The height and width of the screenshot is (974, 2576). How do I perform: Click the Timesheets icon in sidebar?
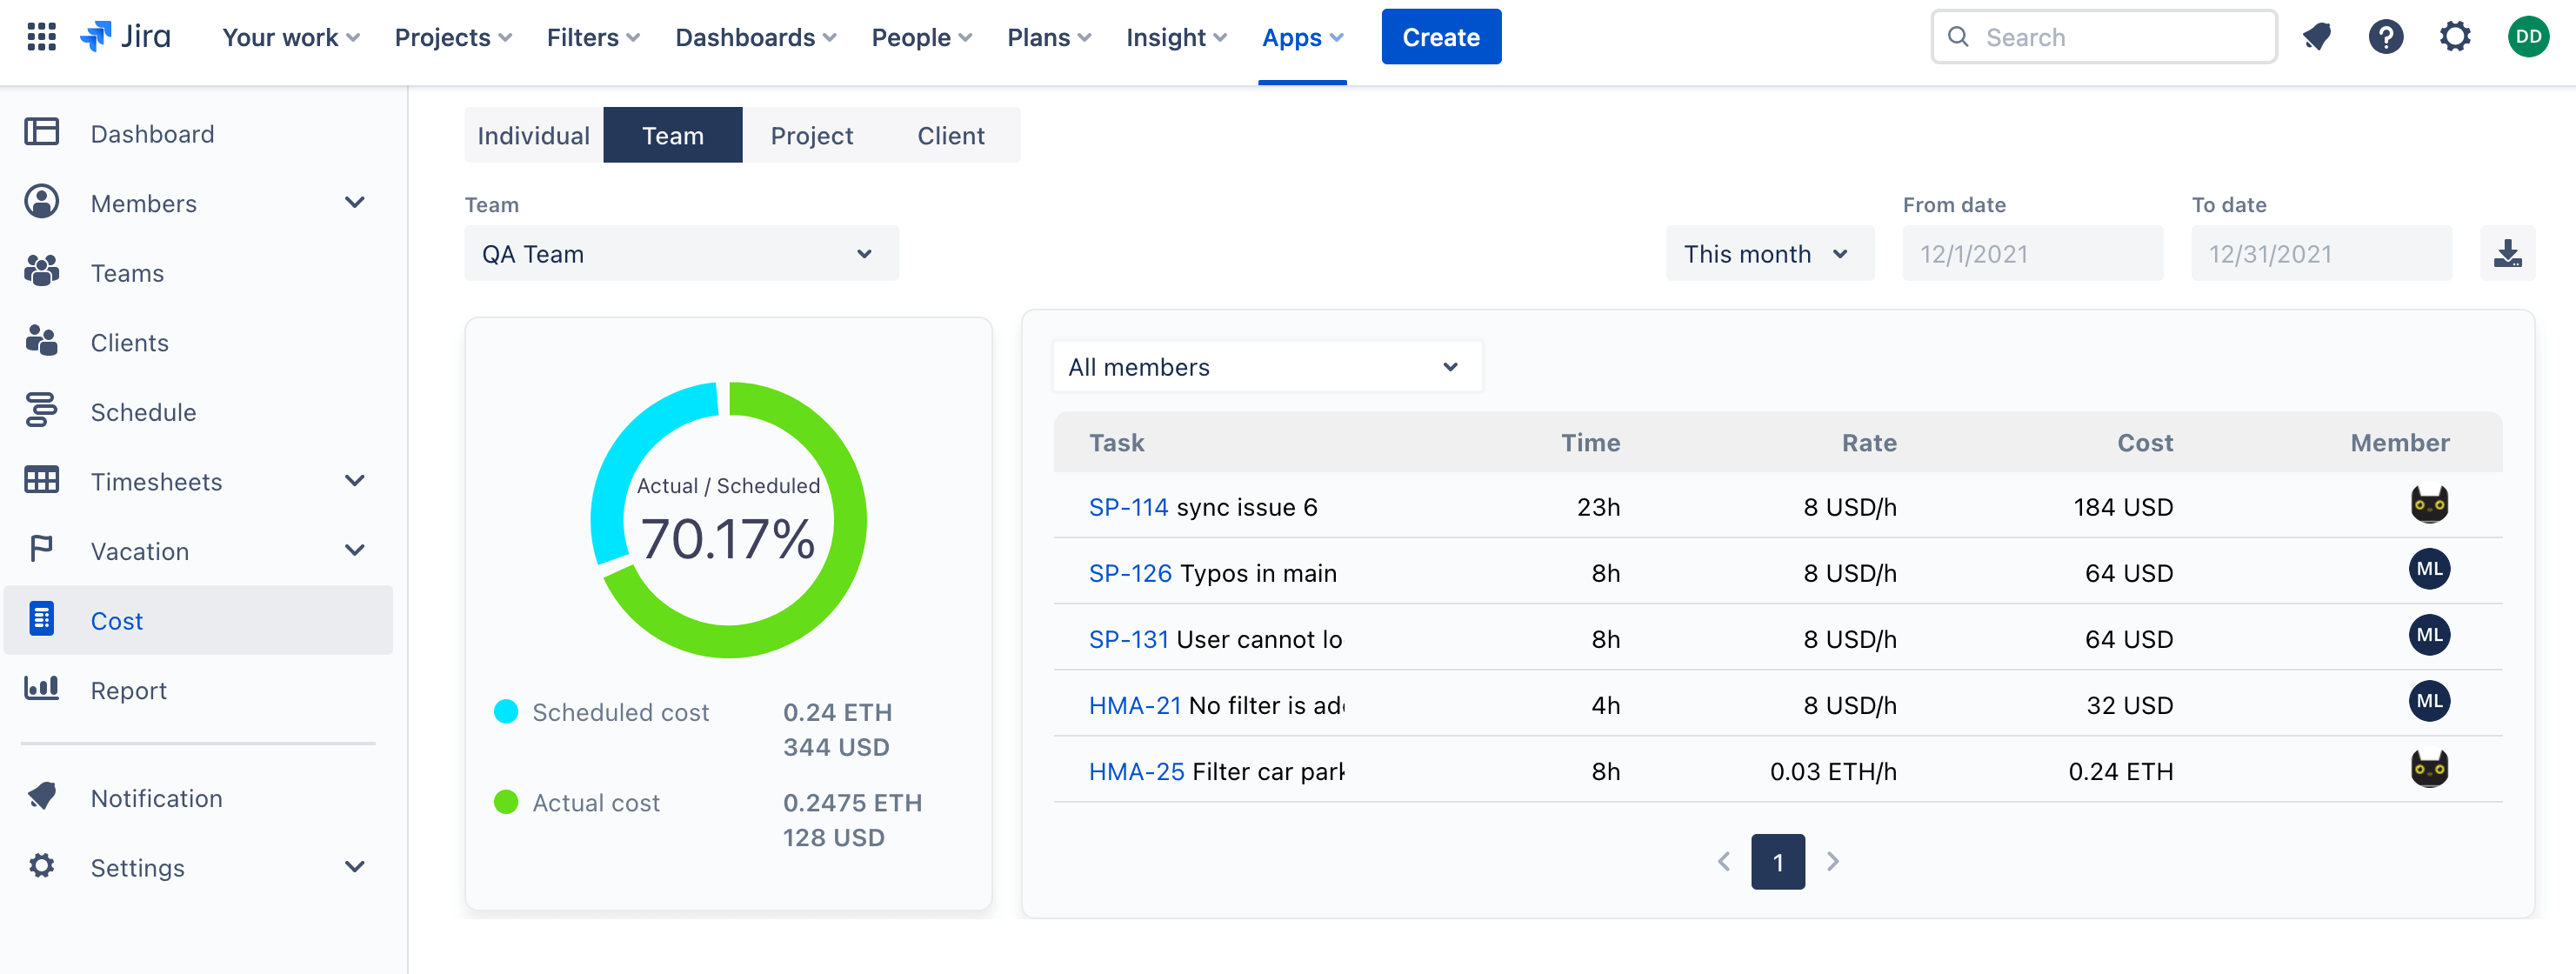(39, 480)
